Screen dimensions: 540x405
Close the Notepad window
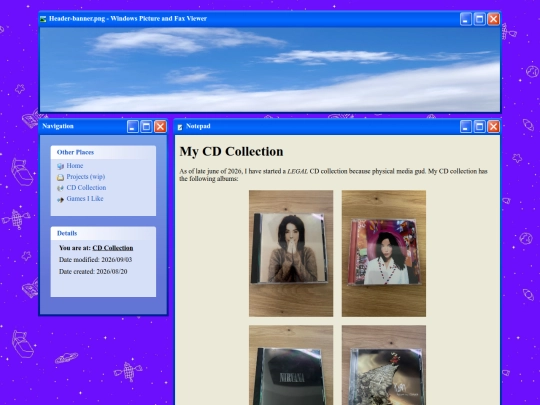(494, 126)
